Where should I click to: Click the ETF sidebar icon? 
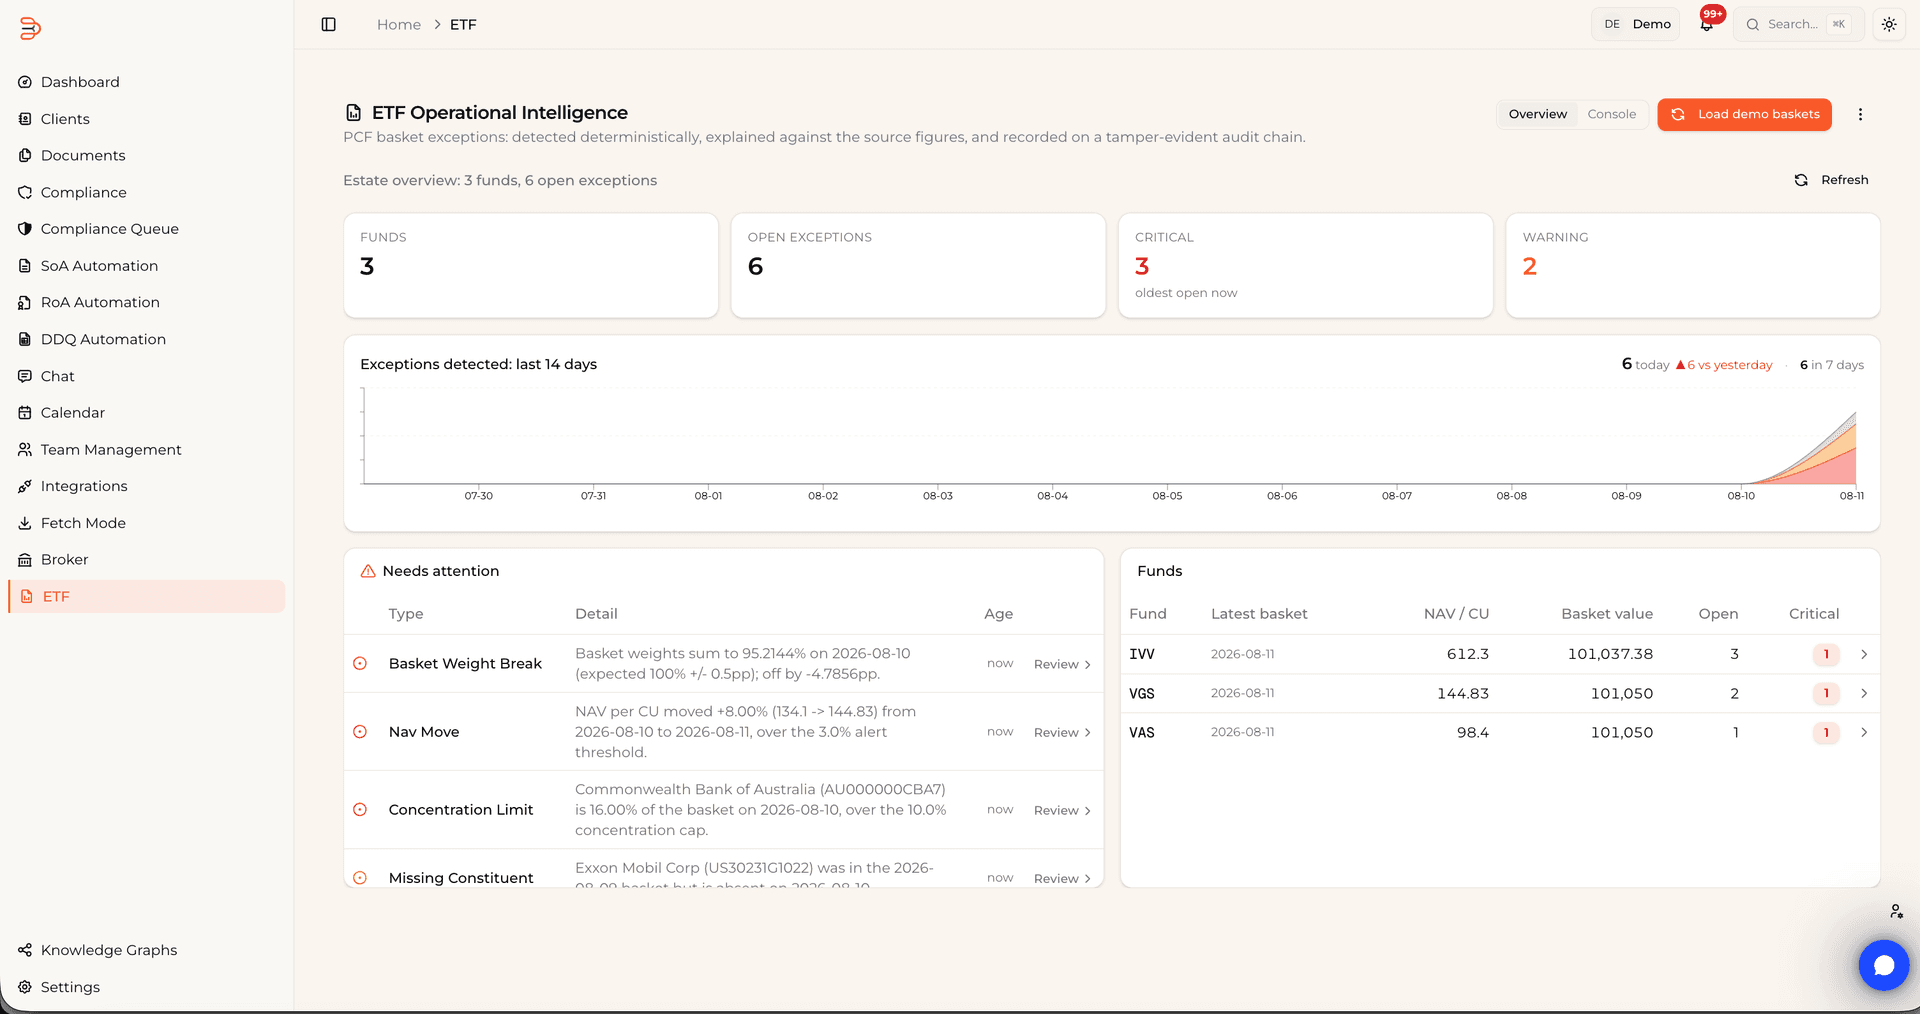27,596
